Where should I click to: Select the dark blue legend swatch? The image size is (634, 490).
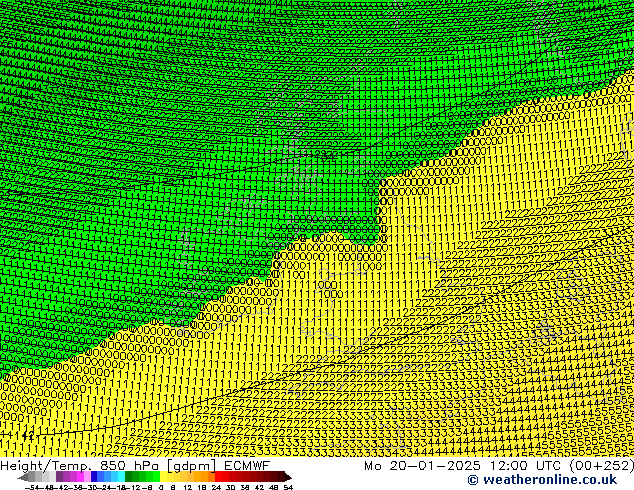(94, 476)
